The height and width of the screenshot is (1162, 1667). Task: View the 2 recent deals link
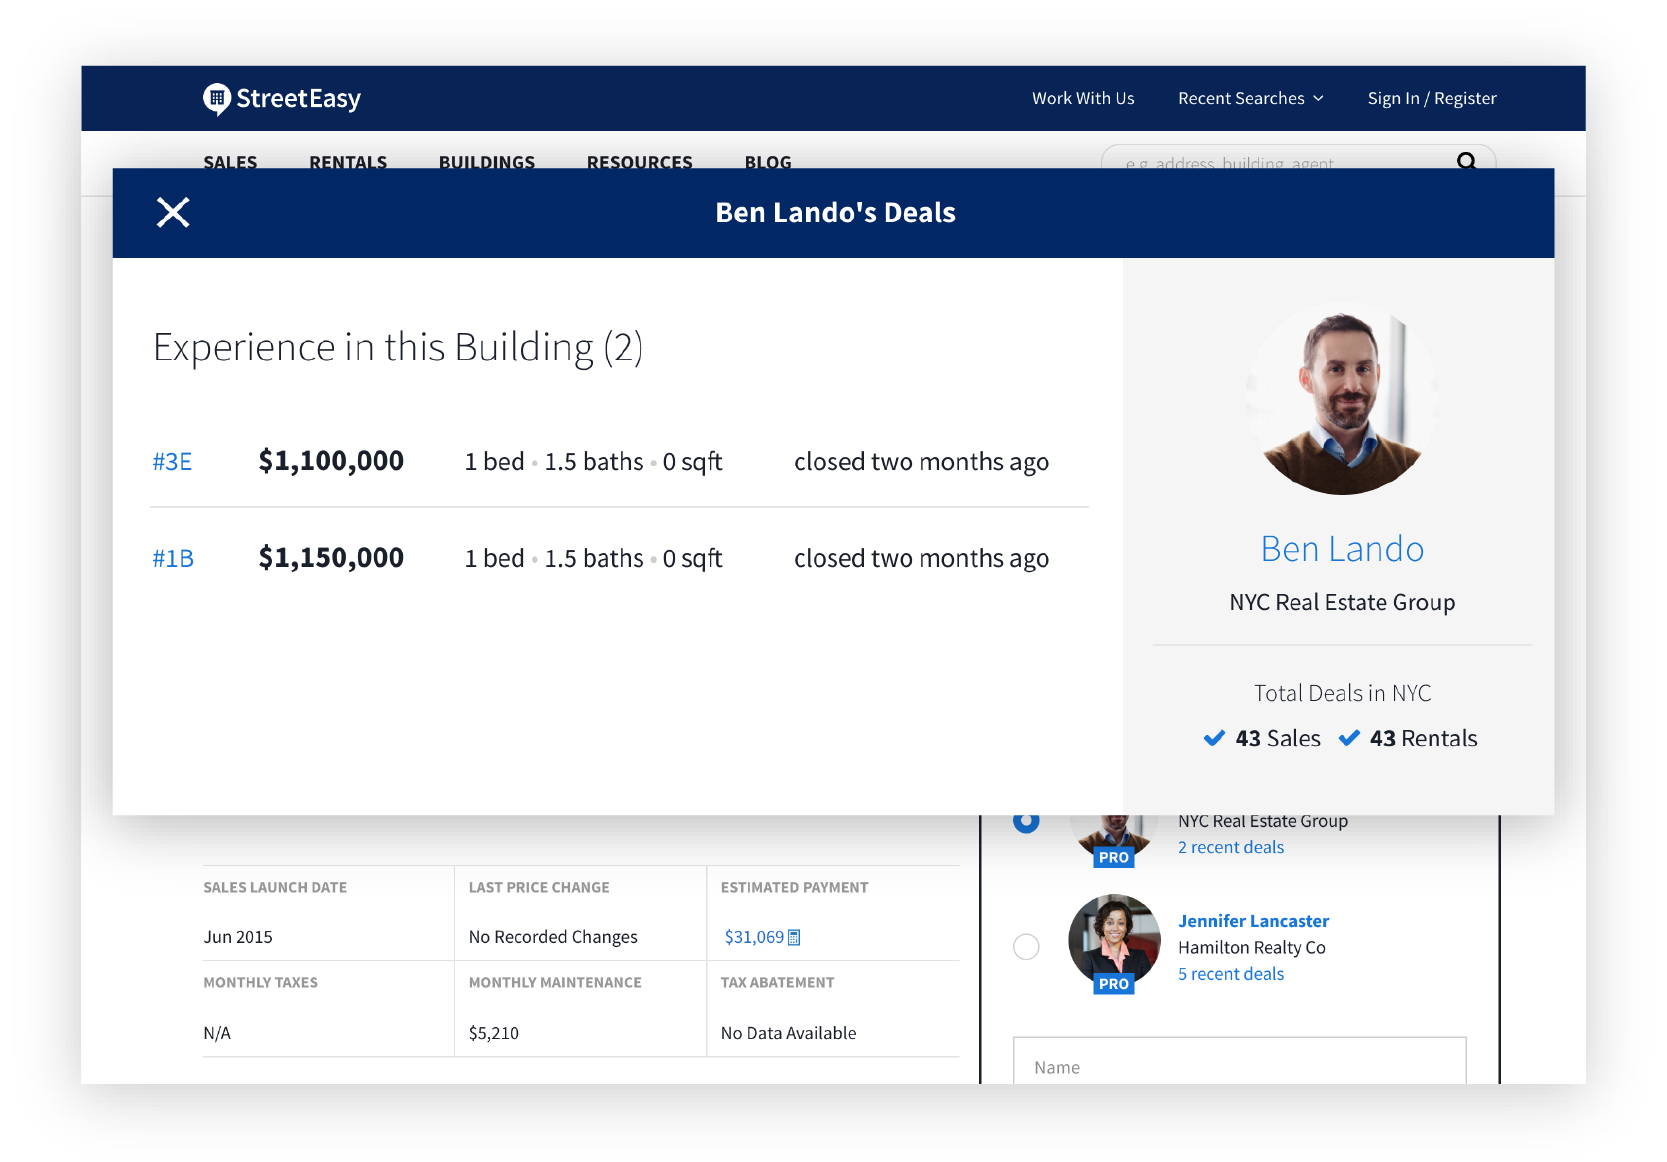point(1231,847)
